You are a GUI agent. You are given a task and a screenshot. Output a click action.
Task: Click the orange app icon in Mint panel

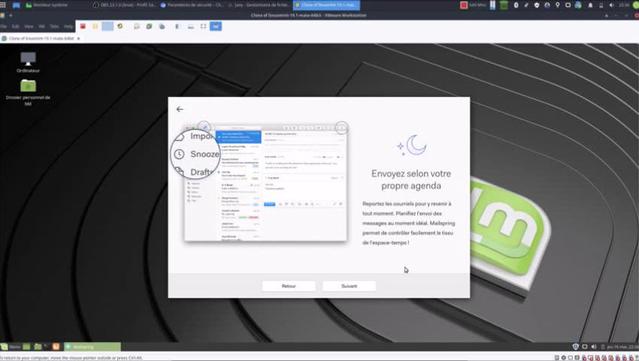point(56,347)
